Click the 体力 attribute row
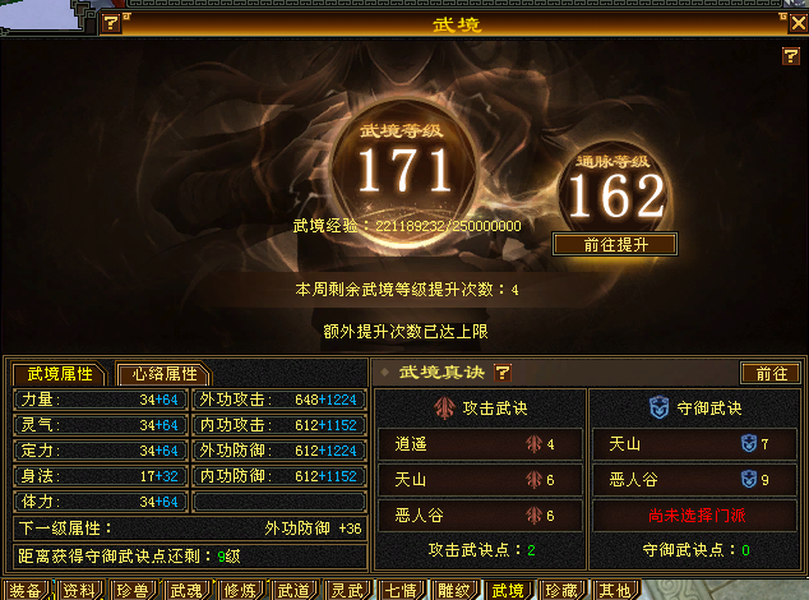Viewport: 809px width, 600px height. [99, 501]
